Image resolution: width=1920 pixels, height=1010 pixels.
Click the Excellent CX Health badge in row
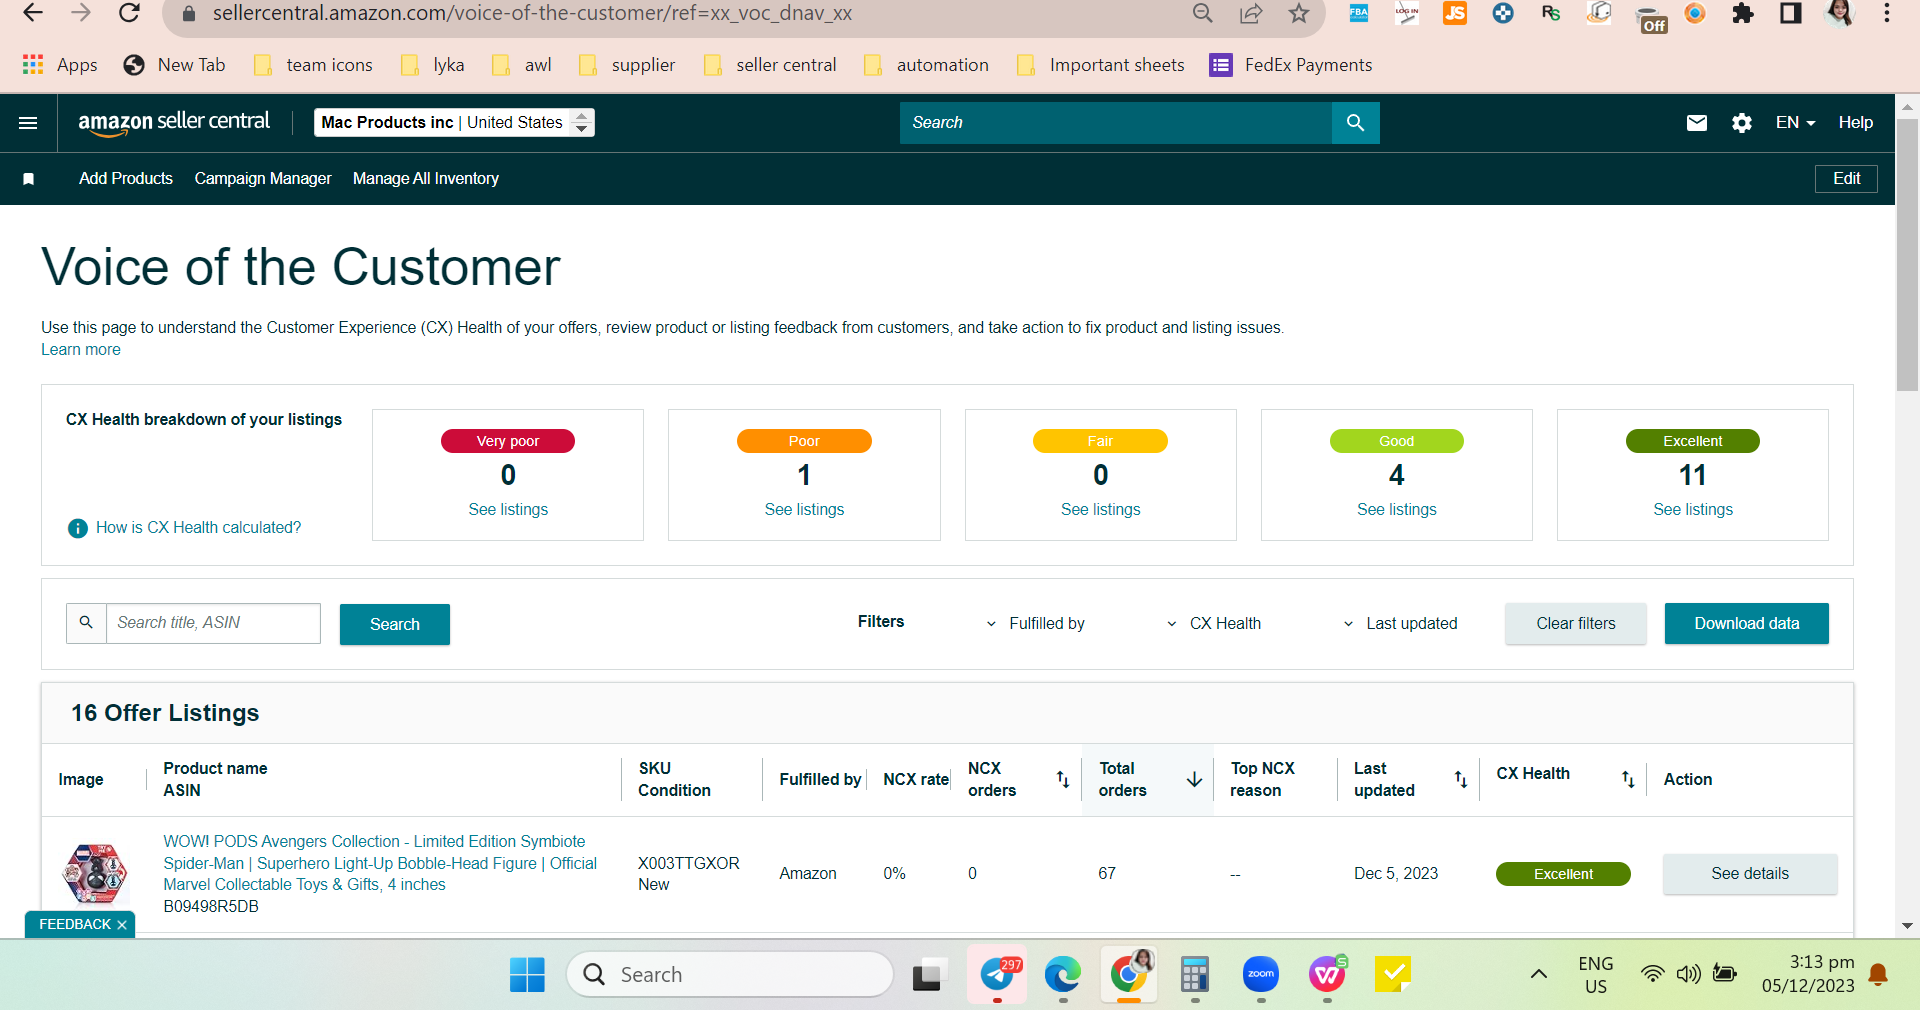(x=1563, y=874)
